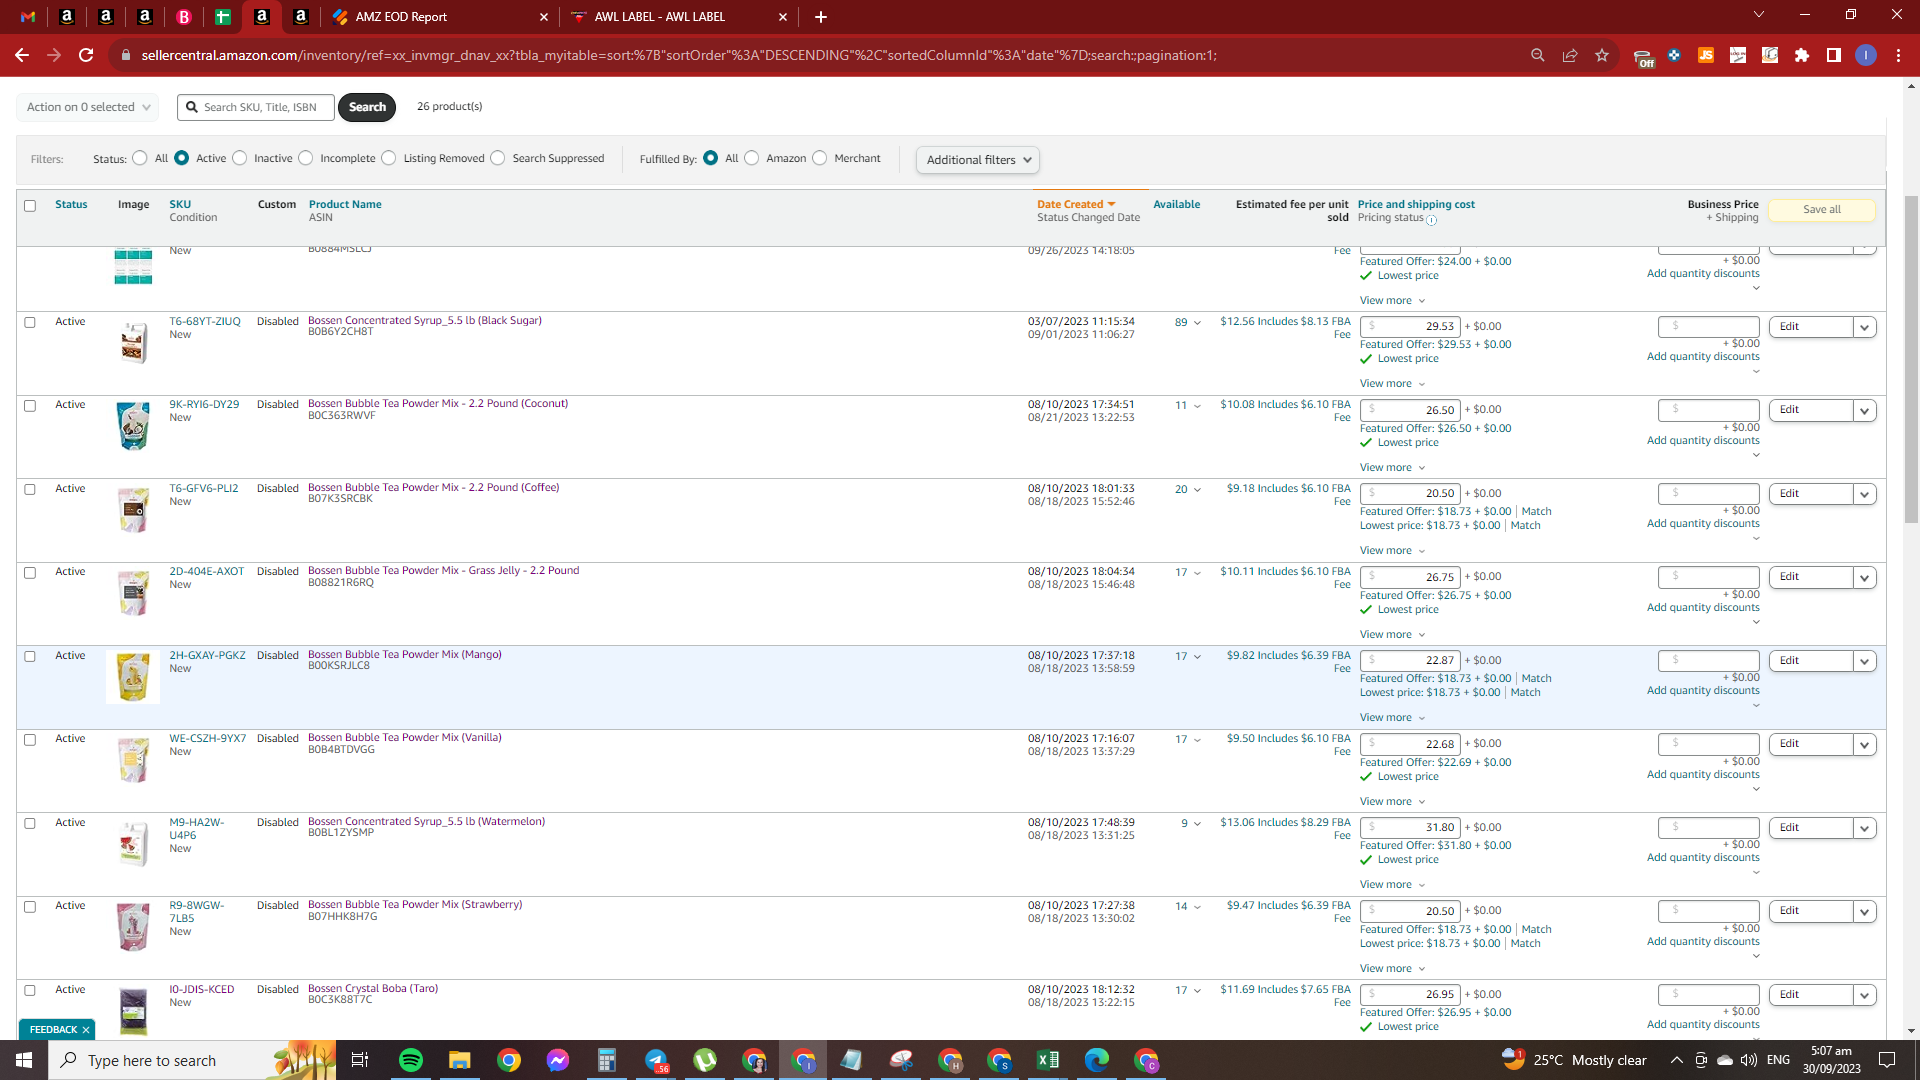Show the Pricing status info icon
This screenshot has width=1920, height=1080.
tap(1431, 220)
